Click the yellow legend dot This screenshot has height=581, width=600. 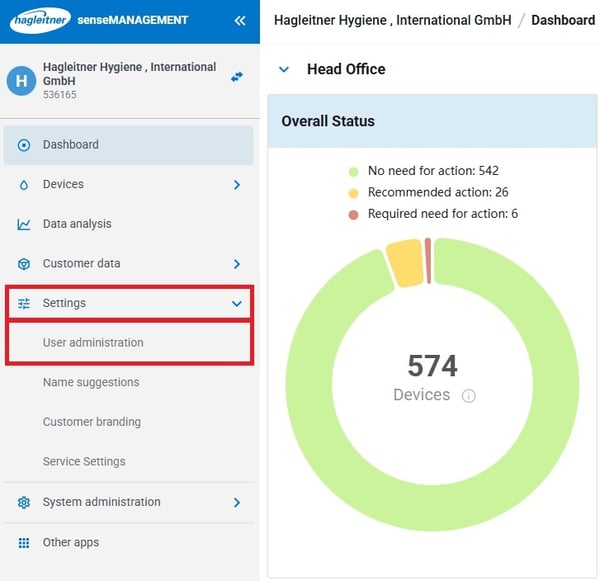[x=354, y=193]
